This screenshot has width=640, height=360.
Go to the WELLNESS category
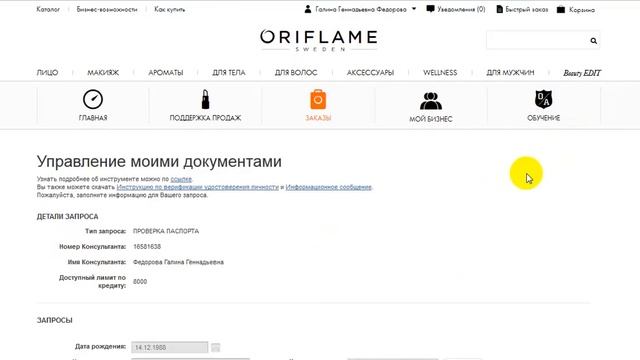pos(440,73)
